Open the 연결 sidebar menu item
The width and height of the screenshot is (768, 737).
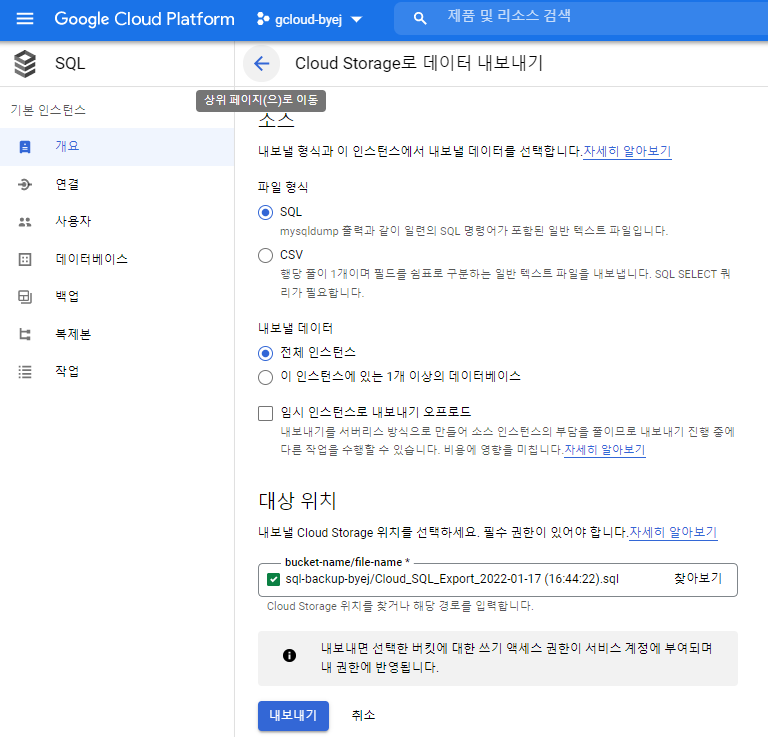click(x=117, y=185)
